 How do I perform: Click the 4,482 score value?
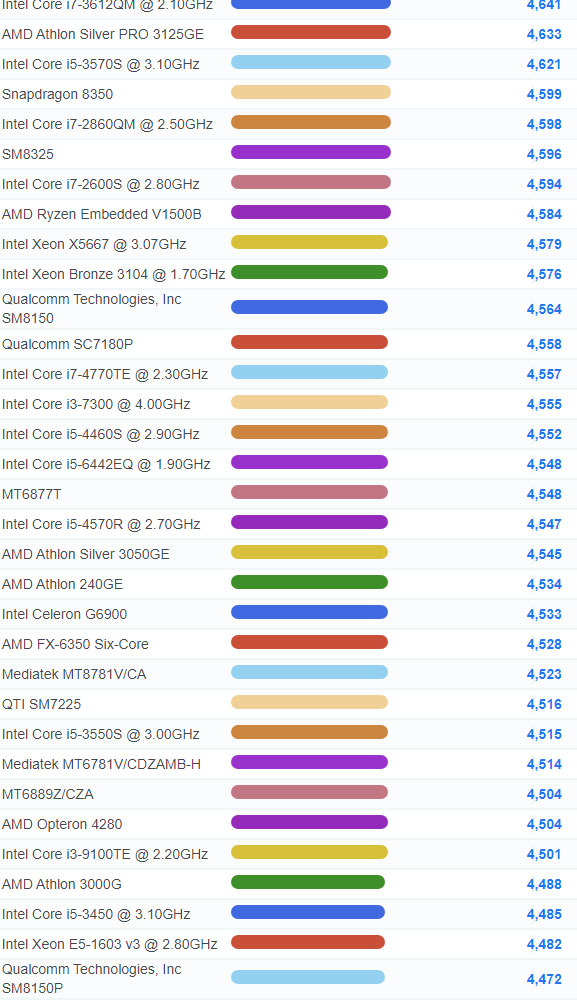pos(544,944)
